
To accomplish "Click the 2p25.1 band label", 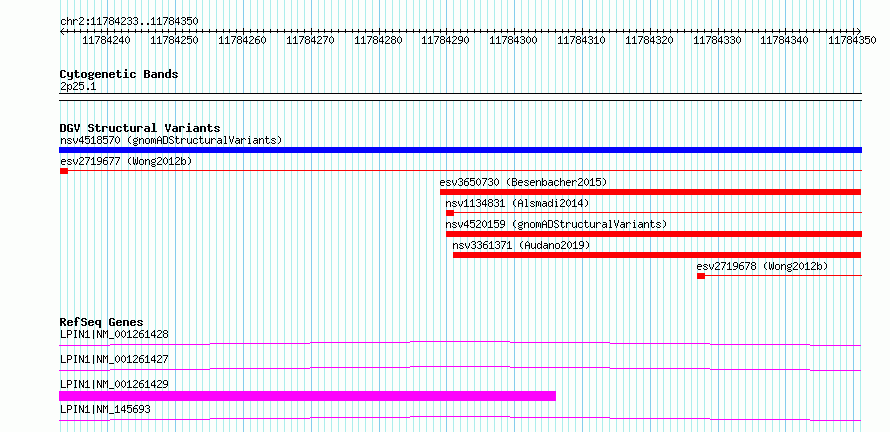I will 78,87.
